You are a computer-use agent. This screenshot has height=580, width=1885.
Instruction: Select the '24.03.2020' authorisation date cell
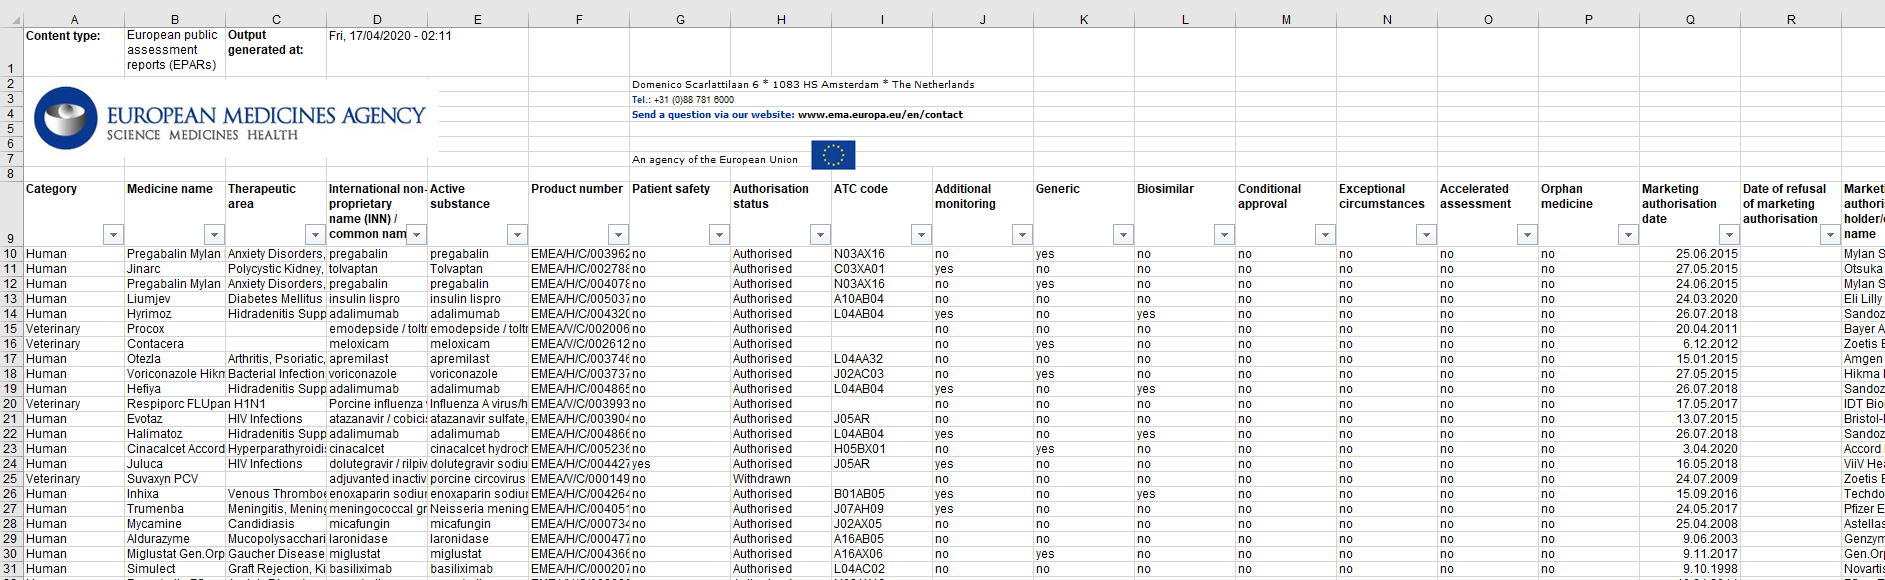pyautogui.click(x=1690, y=299)
